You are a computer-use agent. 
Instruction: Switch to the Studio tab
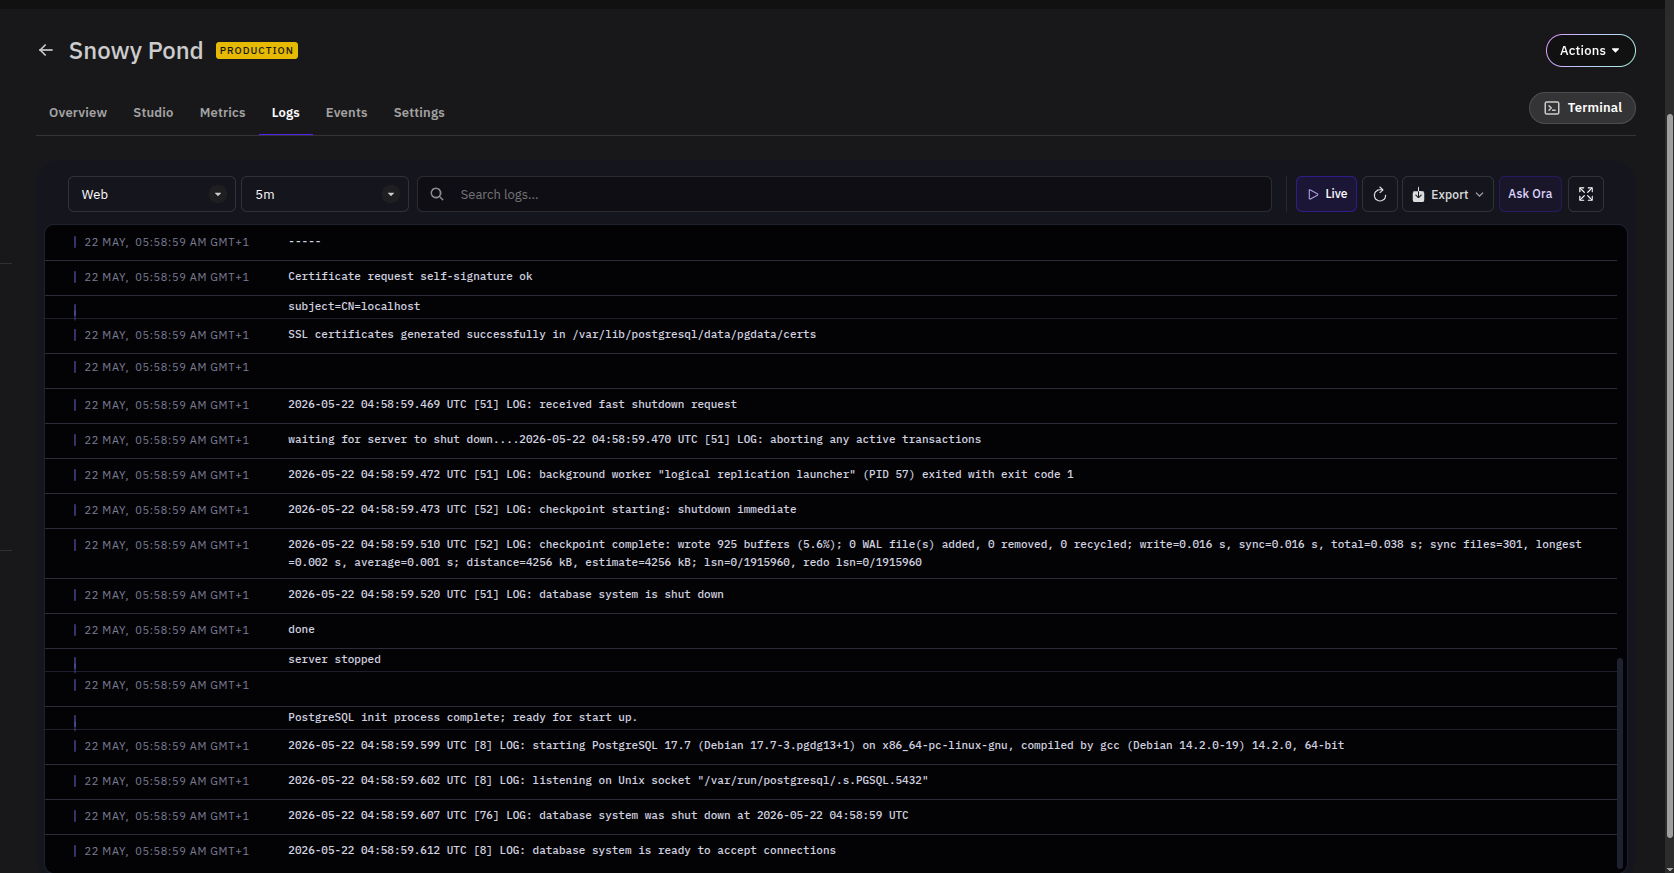pos(153,113)
